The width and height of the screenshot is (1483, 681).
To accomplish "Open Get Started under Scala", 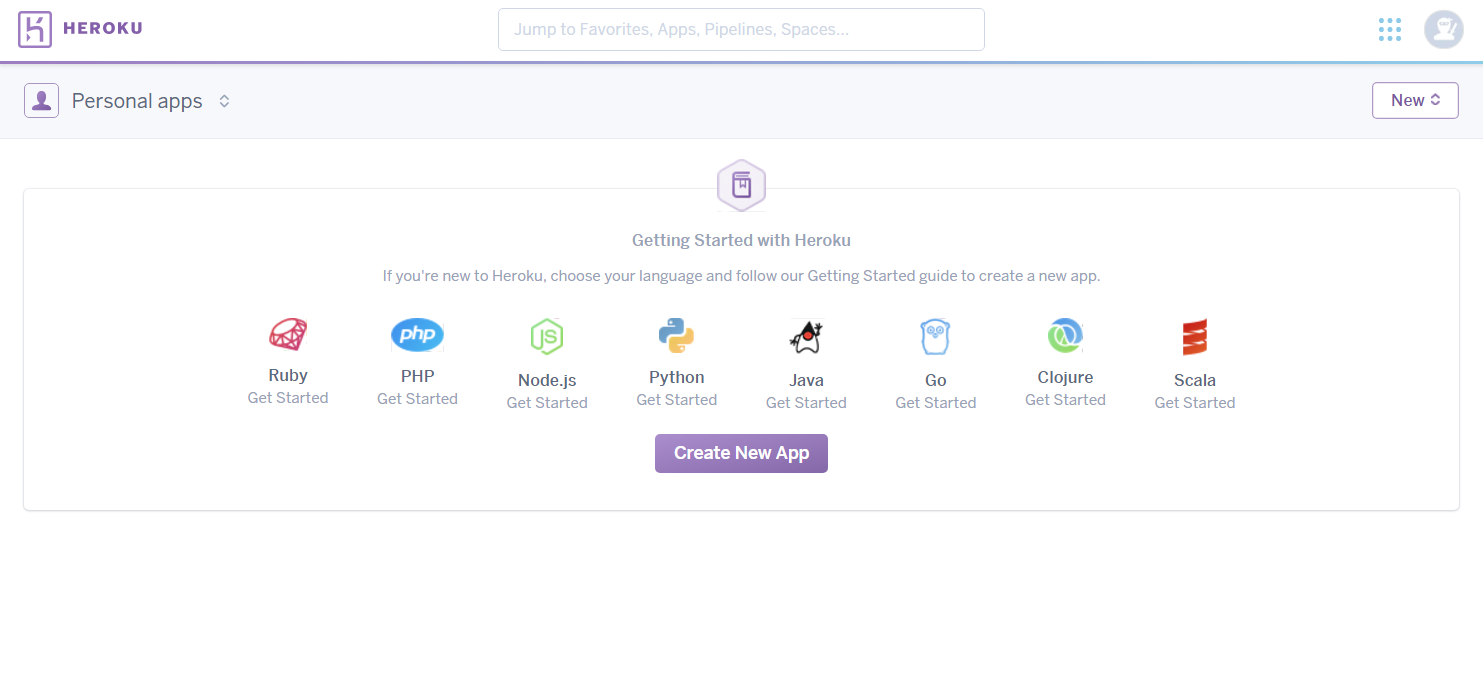I will pos(1195,403).
